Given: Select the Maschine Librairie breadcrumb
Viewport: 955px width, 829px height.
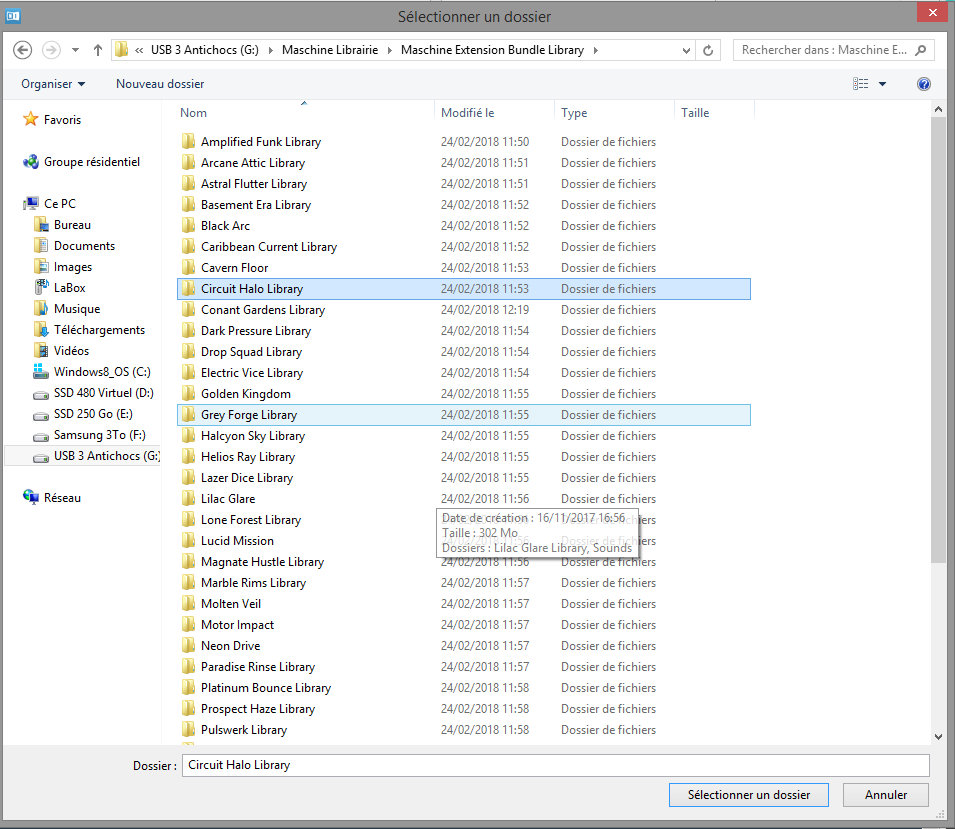Looking at the screenshot, I should 329,50.
